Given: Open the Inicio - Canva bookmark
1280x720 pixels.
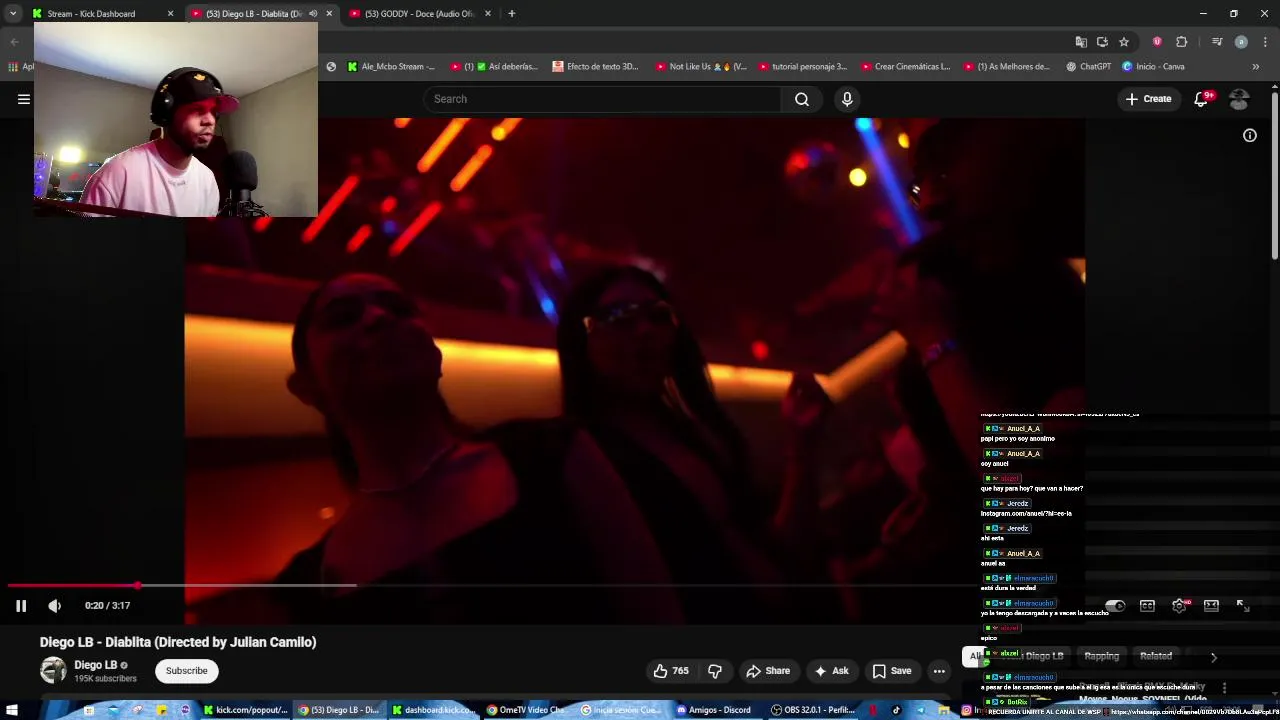Looking at the screenshot, I should (1153, 67).
